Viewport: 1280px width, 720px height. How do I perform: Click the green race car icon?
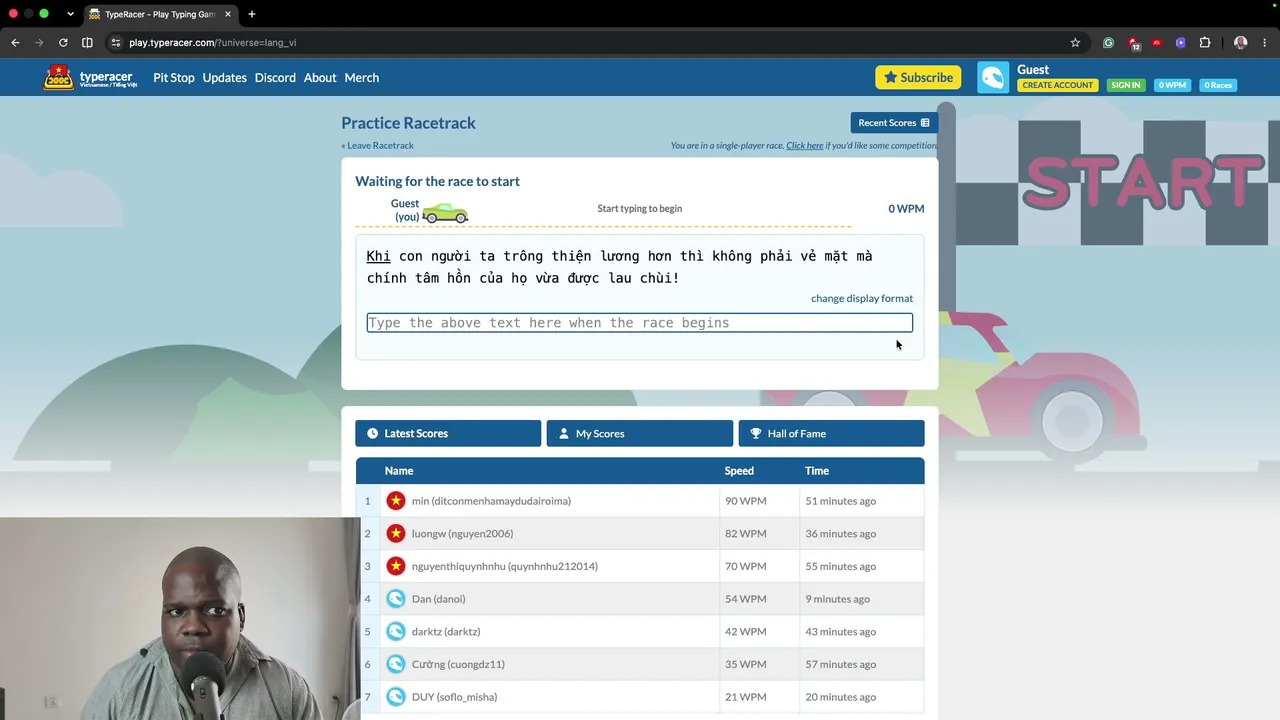[445, 213]
